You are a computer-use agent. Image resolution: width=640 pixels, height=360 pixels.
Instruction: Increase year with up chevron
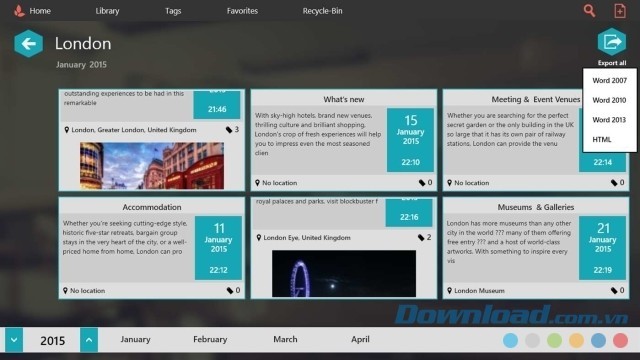[89, 340]
